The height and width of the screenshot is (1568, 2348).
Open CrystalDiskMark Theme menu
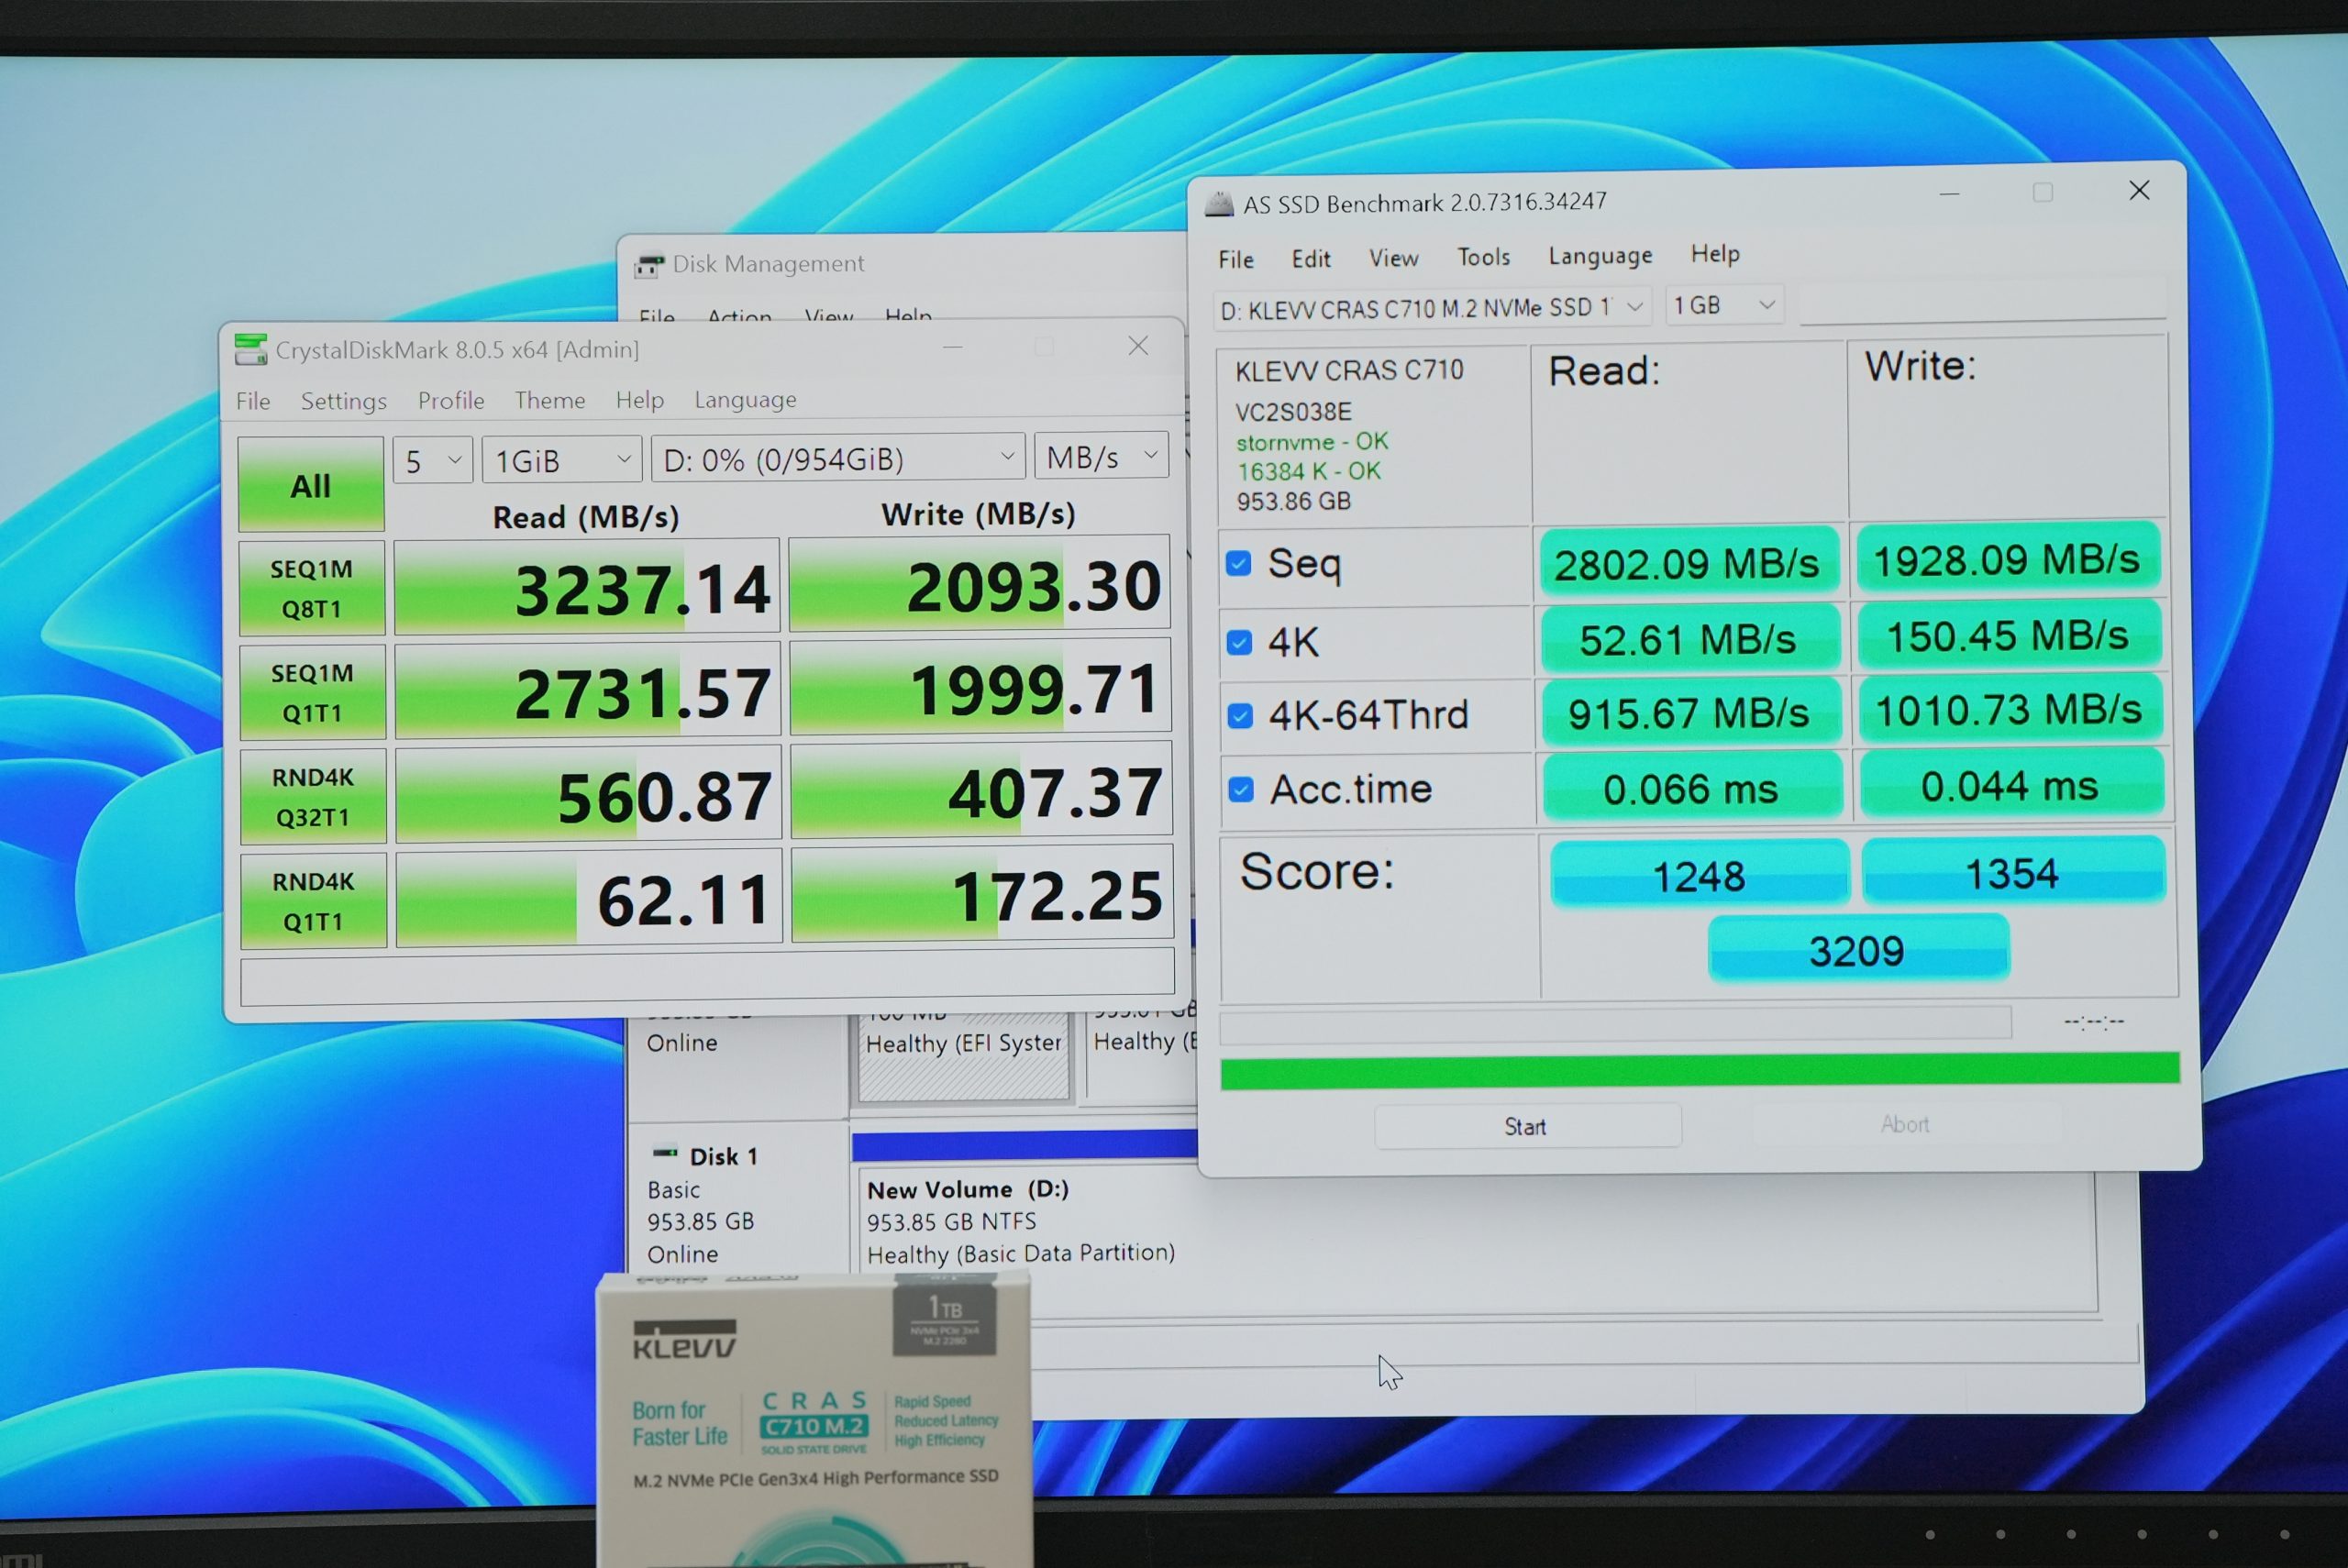(x=550, y=400)
